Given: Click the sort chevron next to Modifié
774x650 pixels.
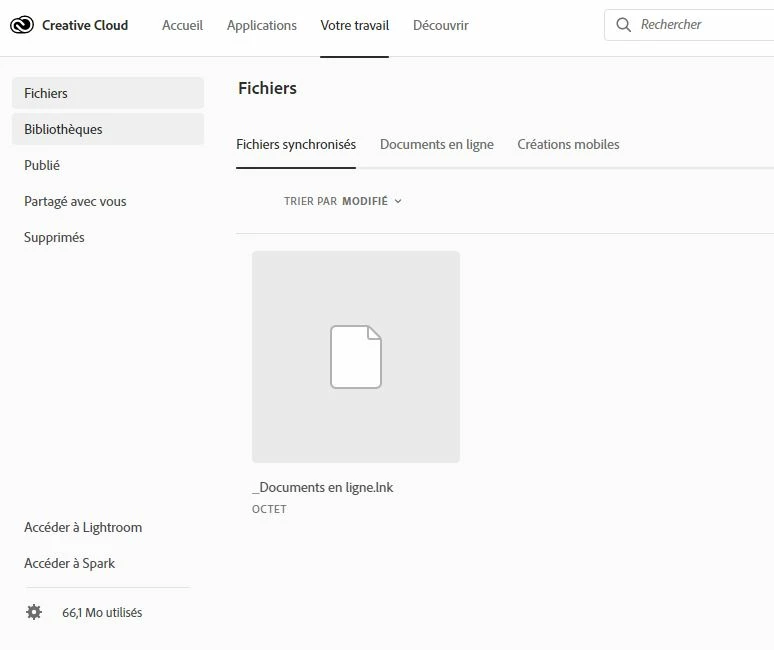Looking at the screenshot, I should click(398, 201).
